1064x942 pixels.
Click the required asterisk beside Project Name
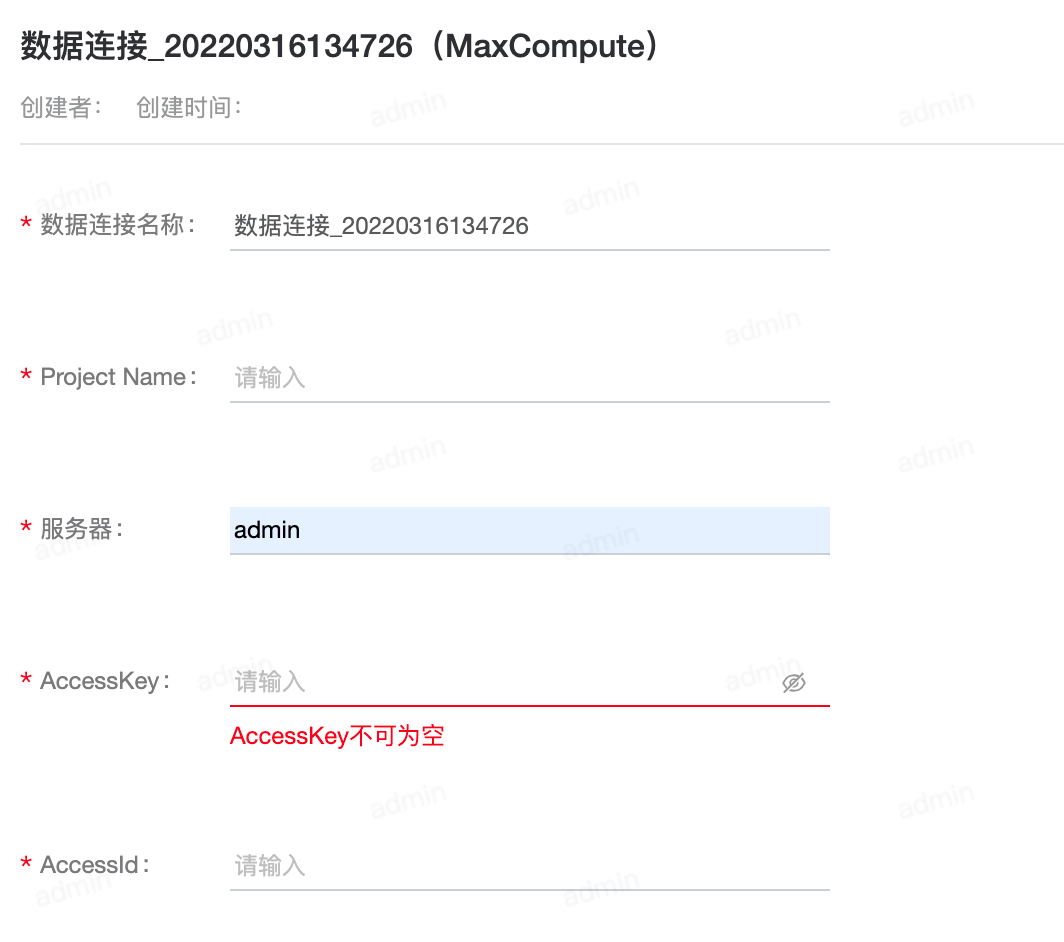point(26,375)
